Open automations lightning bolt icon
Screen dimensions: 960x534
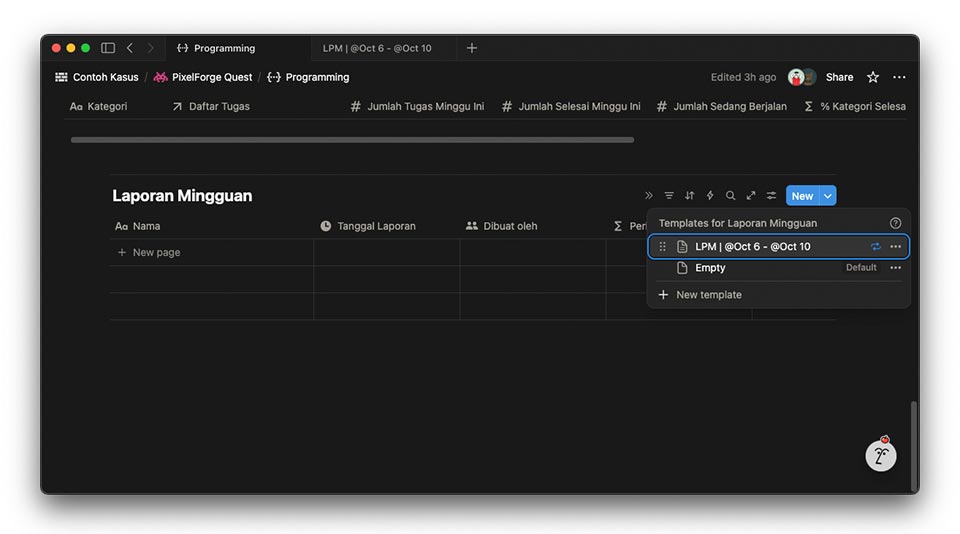click(710, 196)
